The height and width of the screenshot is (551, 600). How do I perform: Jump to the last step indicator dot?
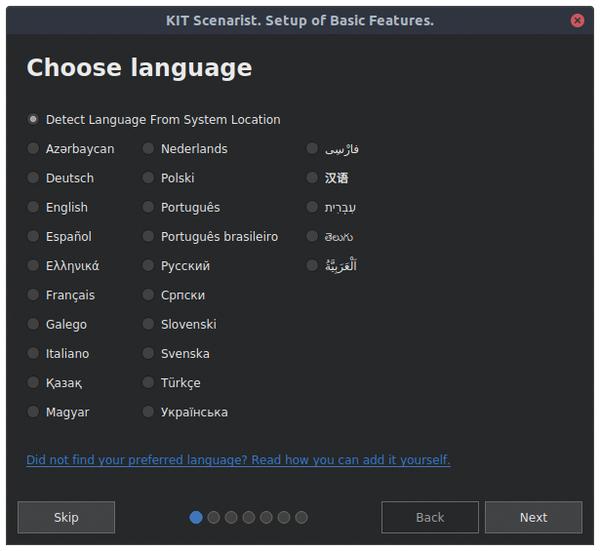(x=302, y=517)
